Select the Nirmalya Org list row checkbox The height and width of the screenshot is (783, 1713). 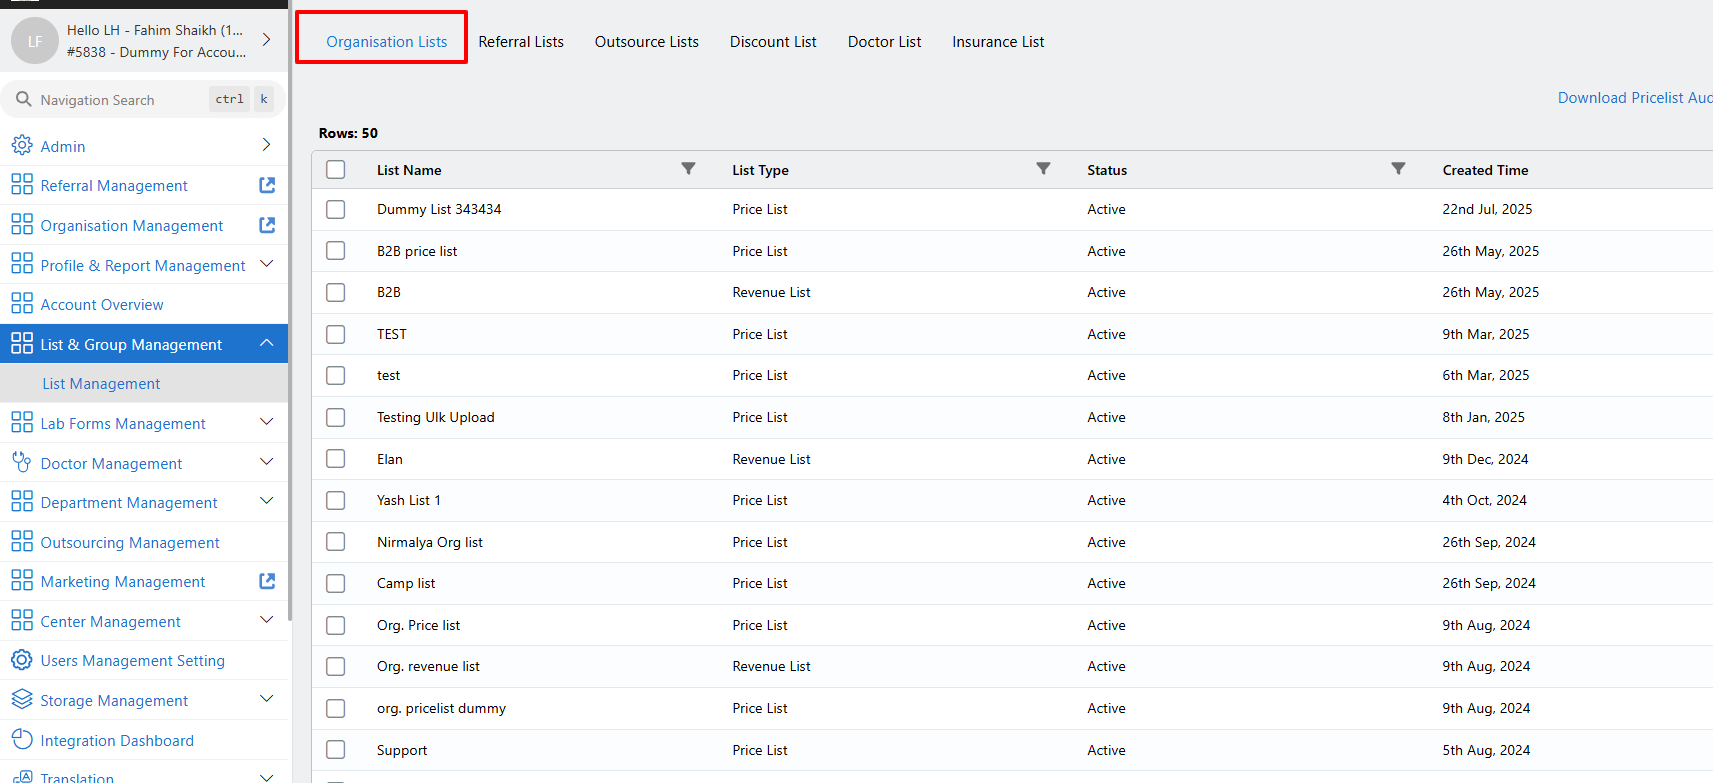point(336,542)
